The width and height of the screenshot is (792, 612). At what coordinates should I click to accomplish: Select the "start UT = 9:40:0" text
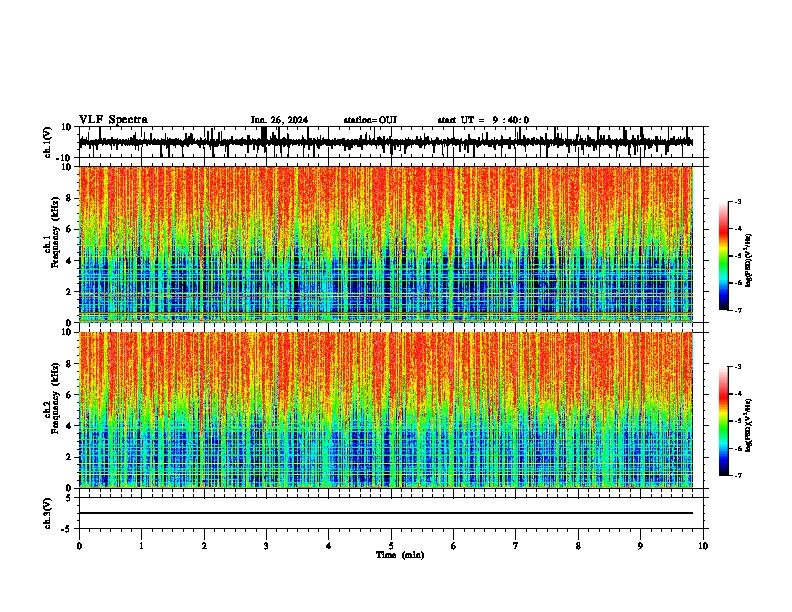[483, 120]
